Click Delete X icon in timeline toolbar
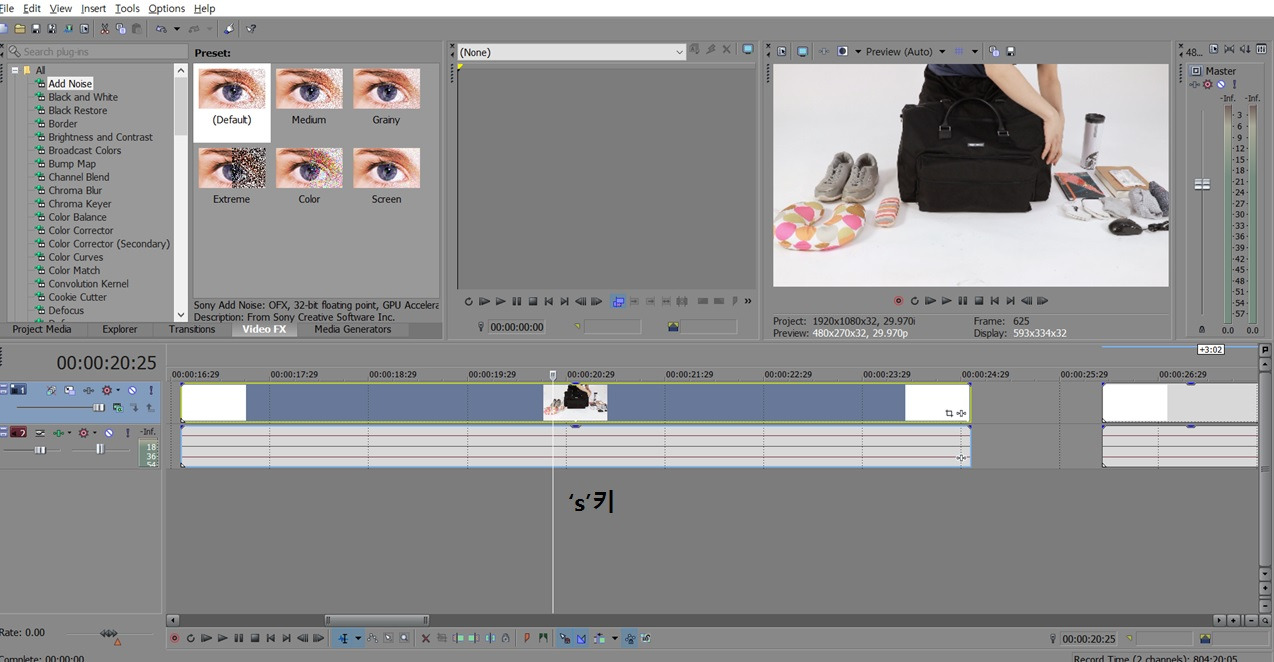This screenshot has height=662, width=1274. pyautogui.click(x=425, y=638)
